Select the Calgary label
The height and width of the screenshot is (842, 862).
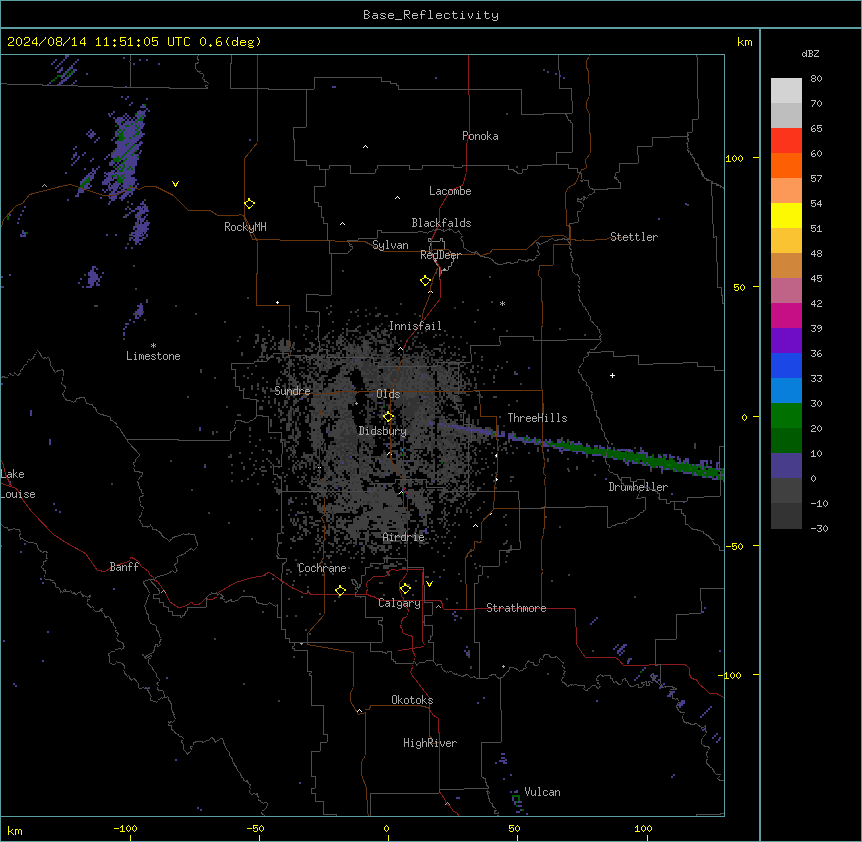tap(399, 603)
